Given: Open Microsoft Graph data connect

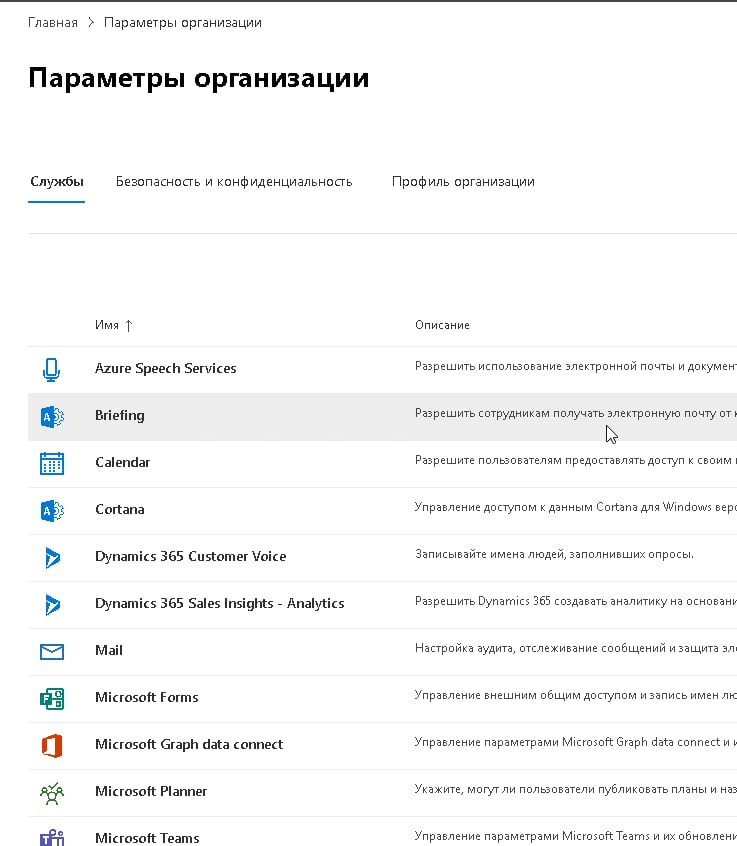Looking at the screenshot, I should (x=189, y=744).
